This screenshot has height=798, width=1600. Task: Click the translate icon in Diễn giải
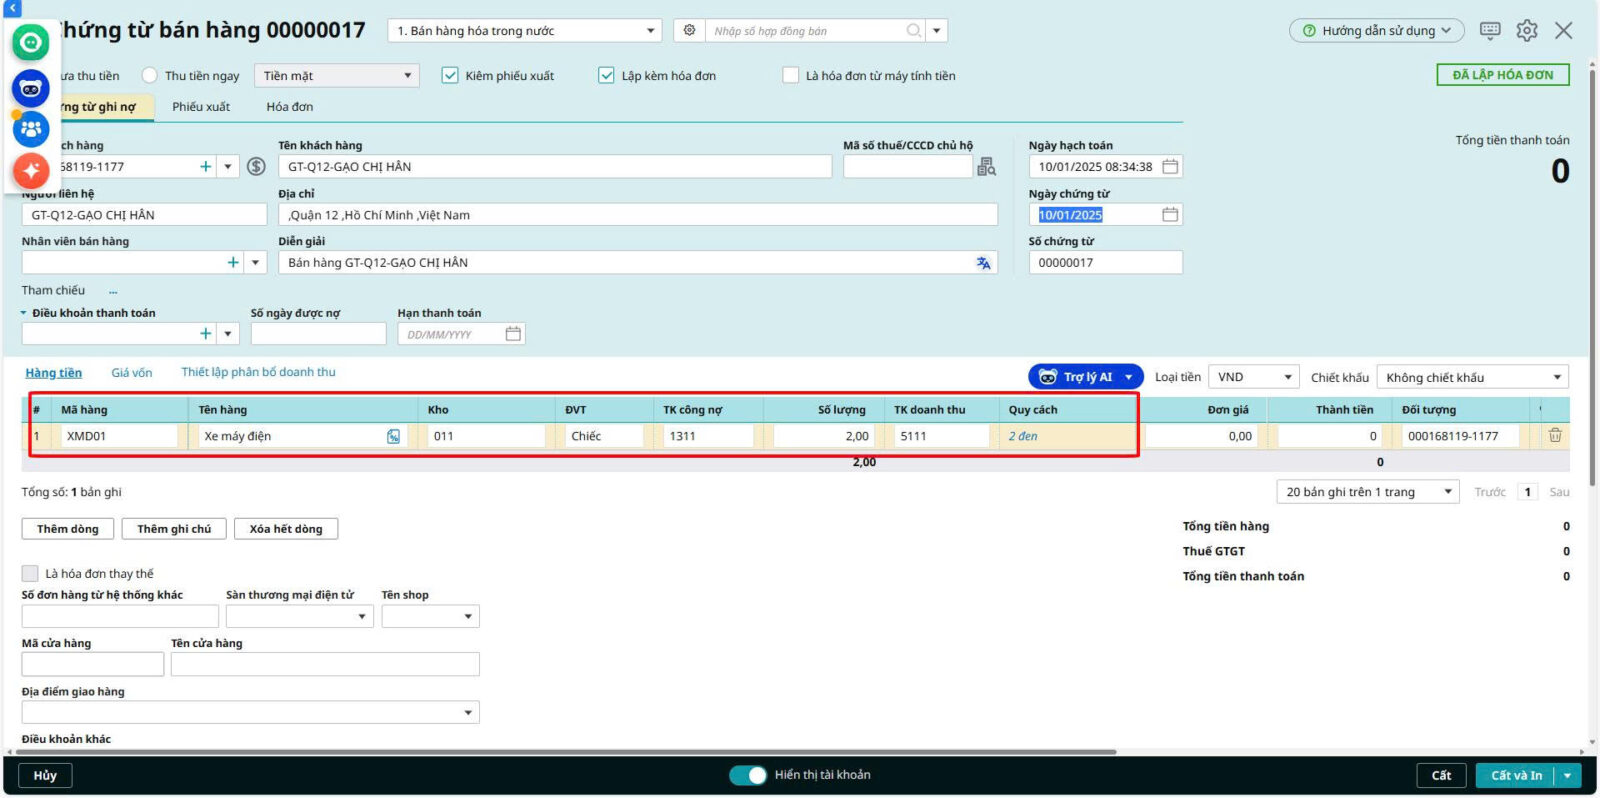(983, 263)
